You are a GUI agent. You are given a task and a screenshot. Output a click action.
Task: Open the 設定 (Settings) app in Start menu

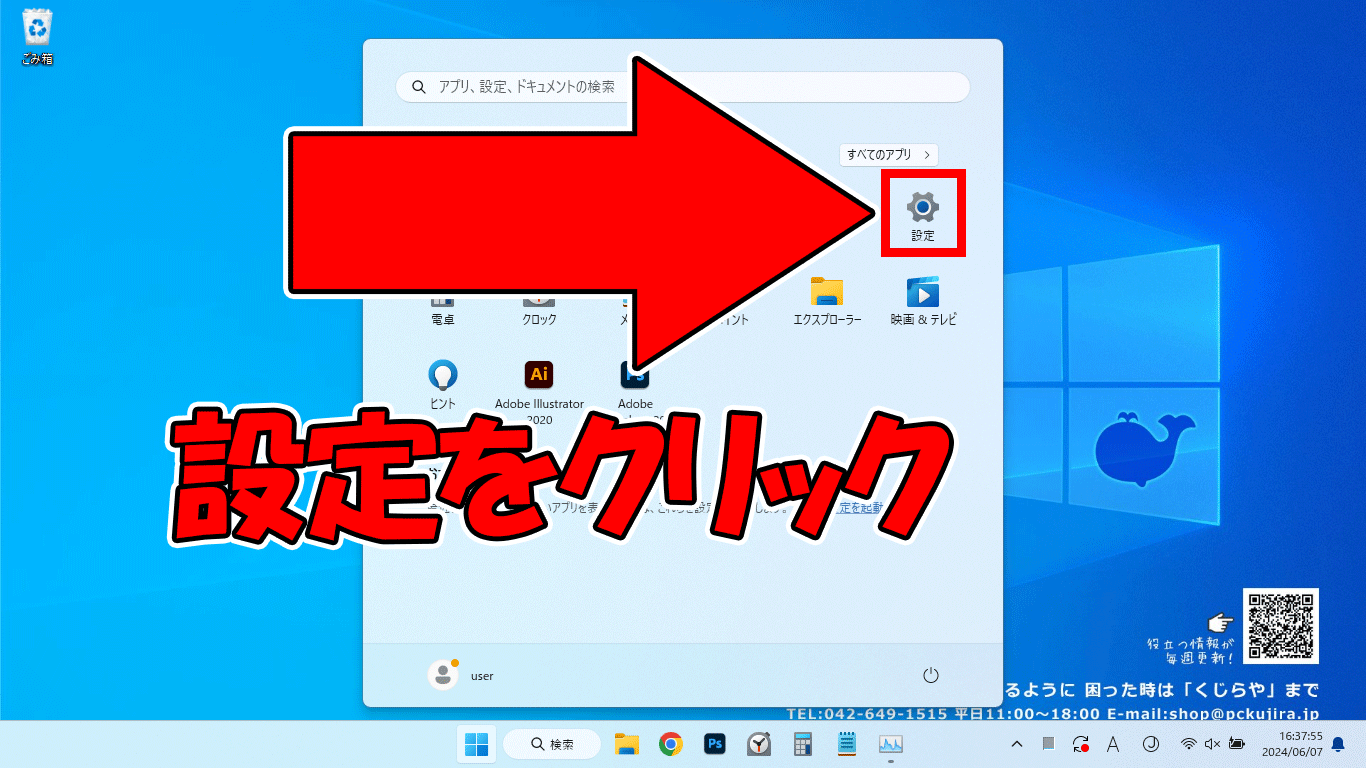[x=922, y=215]
